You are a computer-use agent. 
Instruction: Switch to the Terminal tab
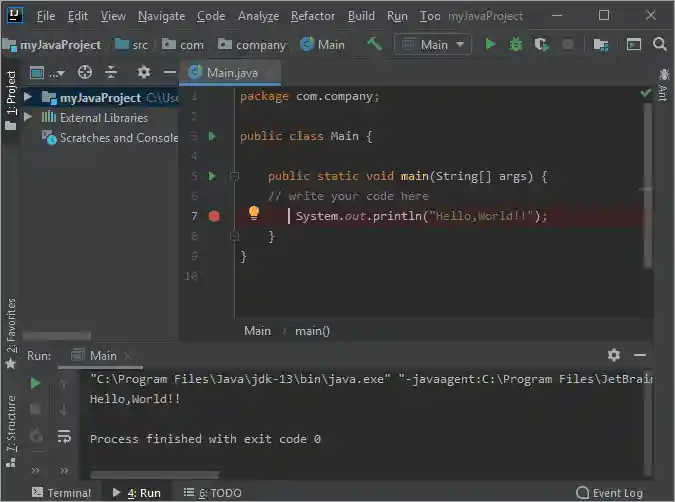tap(61, 493)
